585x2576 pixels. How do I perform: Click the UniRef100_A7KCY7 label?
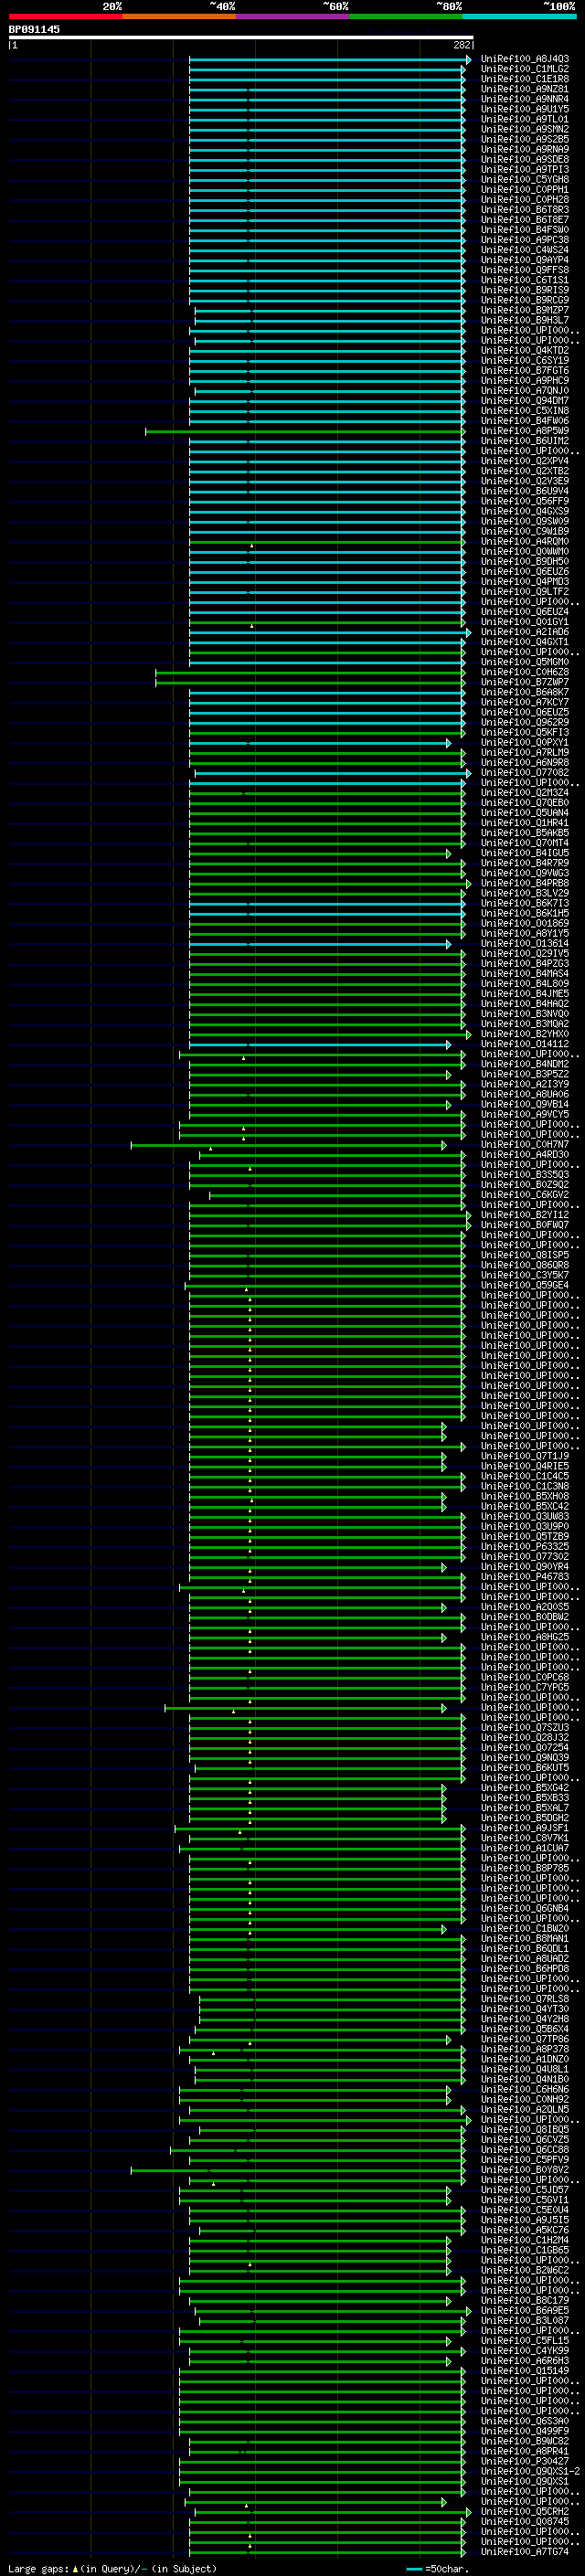(x=525, y=702)
